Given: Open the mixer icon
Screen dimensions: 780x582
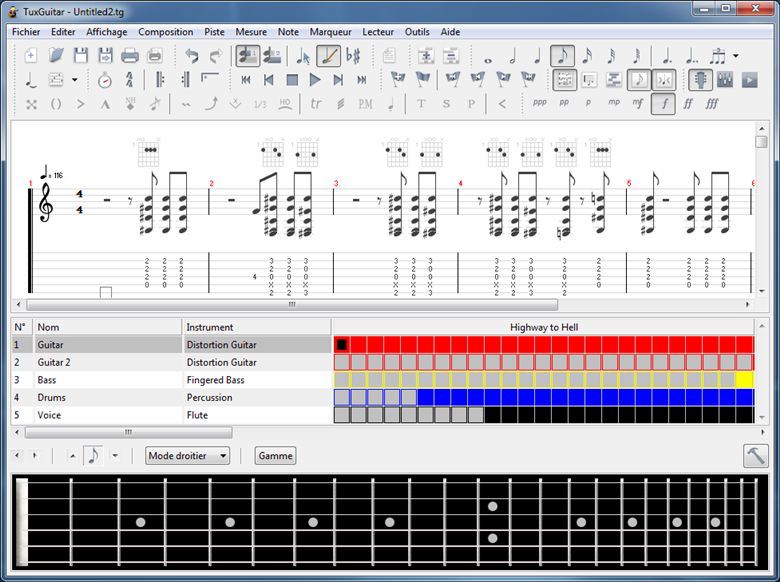Looking at the screenshot, I should pyautogui.click(x=725, y=80).
